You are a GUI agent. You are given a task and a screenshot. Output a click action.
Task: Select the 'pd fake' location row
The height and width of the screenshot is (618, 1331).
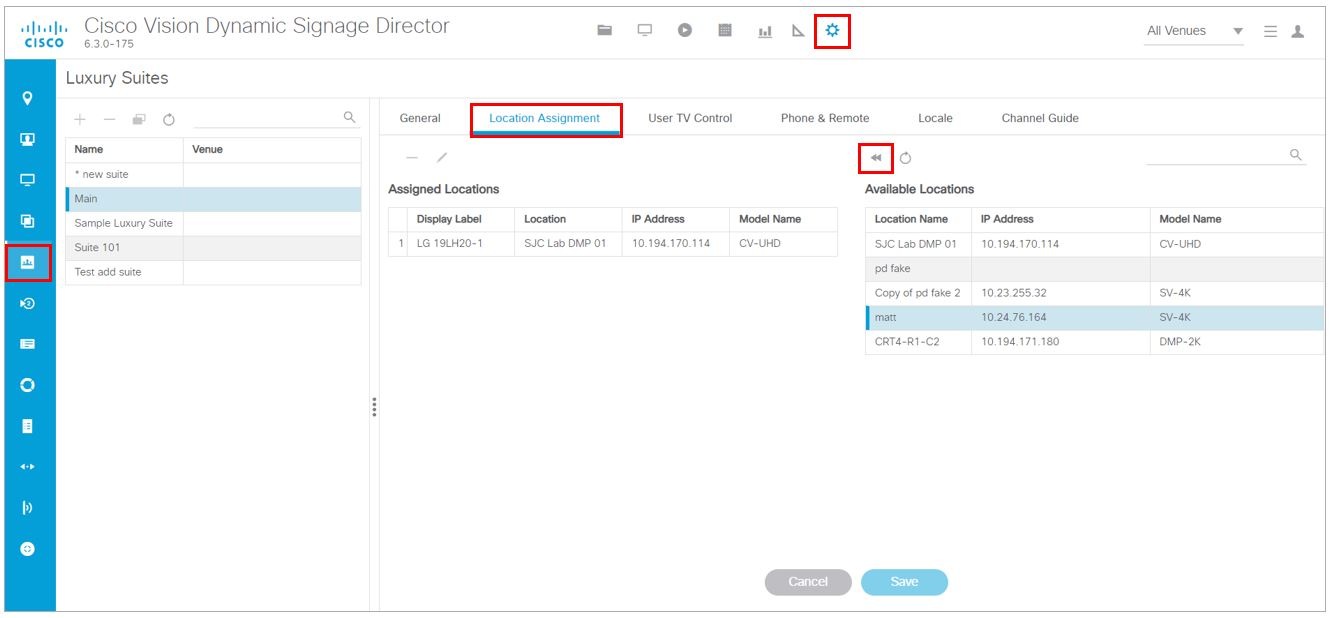[x=1094, y=269]
